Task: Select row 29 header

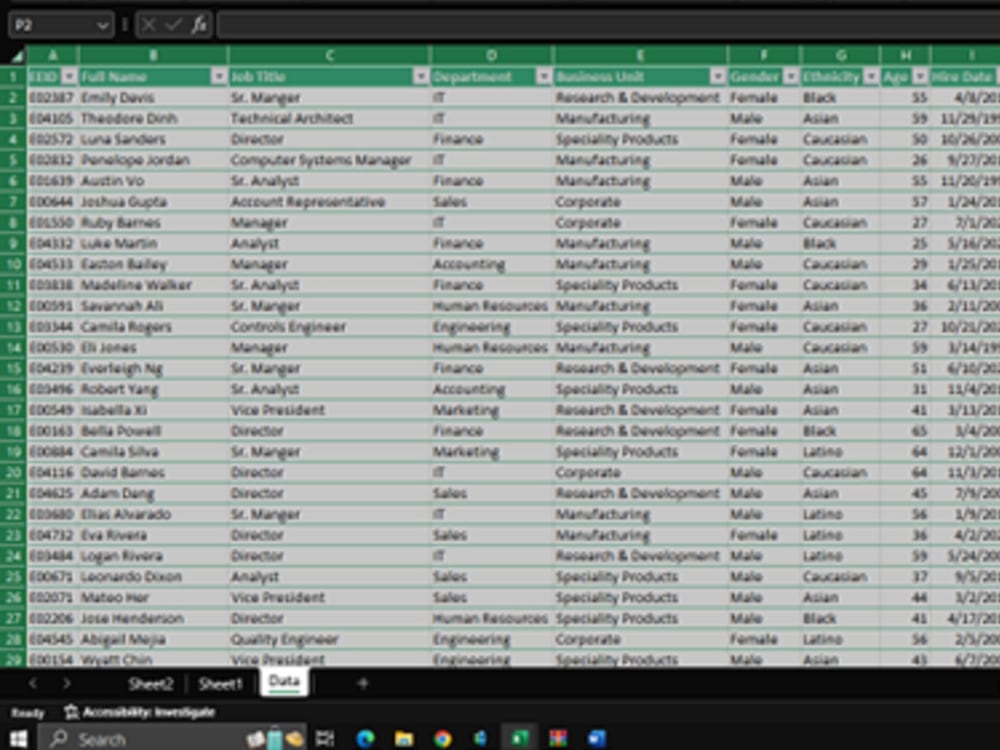Action: point(13,659)
